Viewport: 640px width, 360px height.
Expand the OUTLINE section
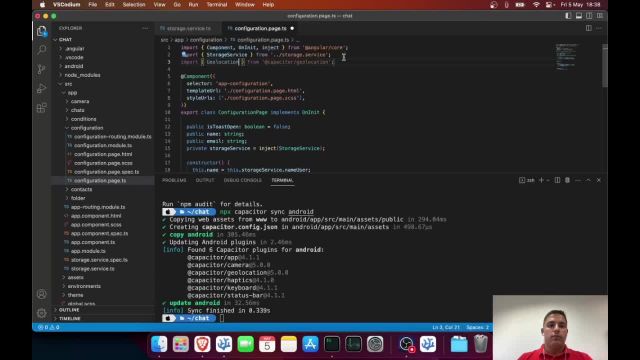tap(69, 310)
